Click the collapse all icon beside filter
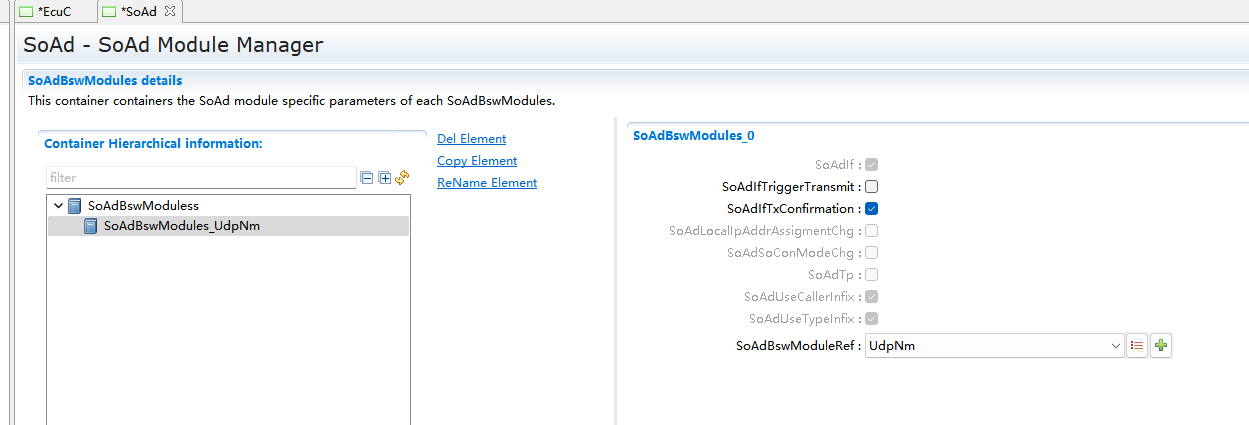Screen dimensions: 1249x425 point(367,178)
